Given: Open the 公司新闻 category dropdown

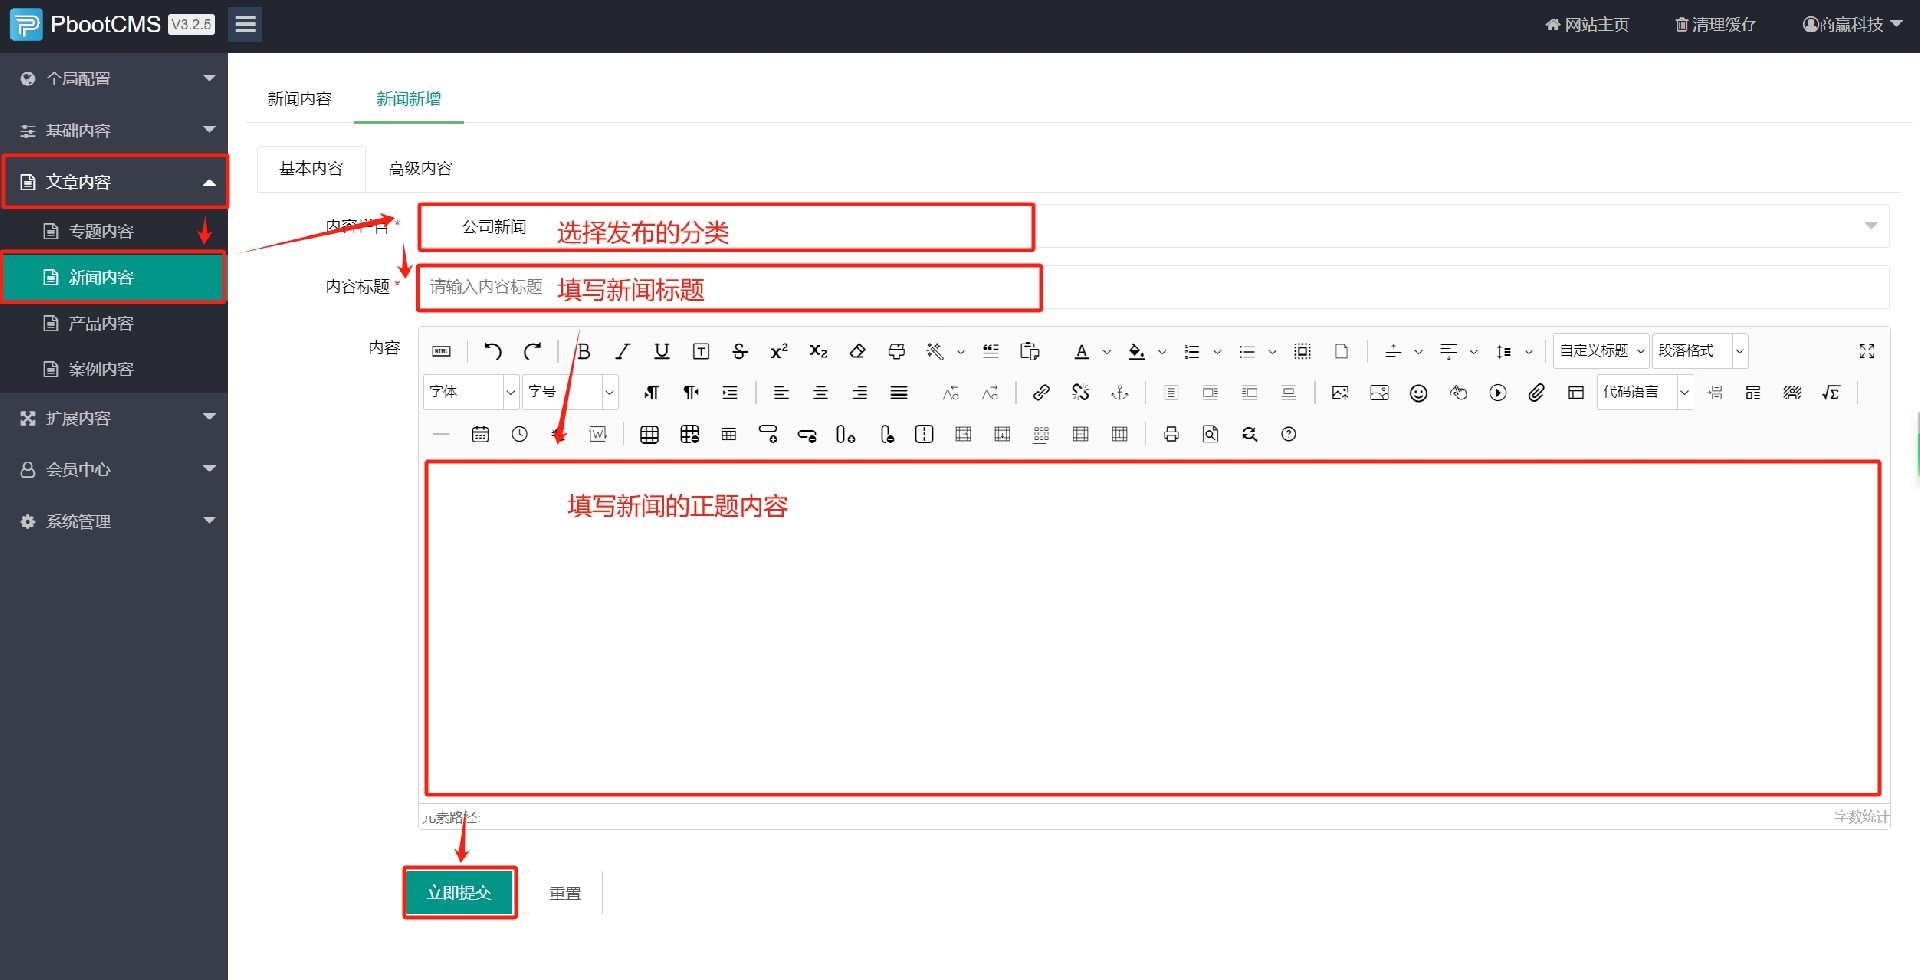Looking at the screenshot, I should (1153, 226).
